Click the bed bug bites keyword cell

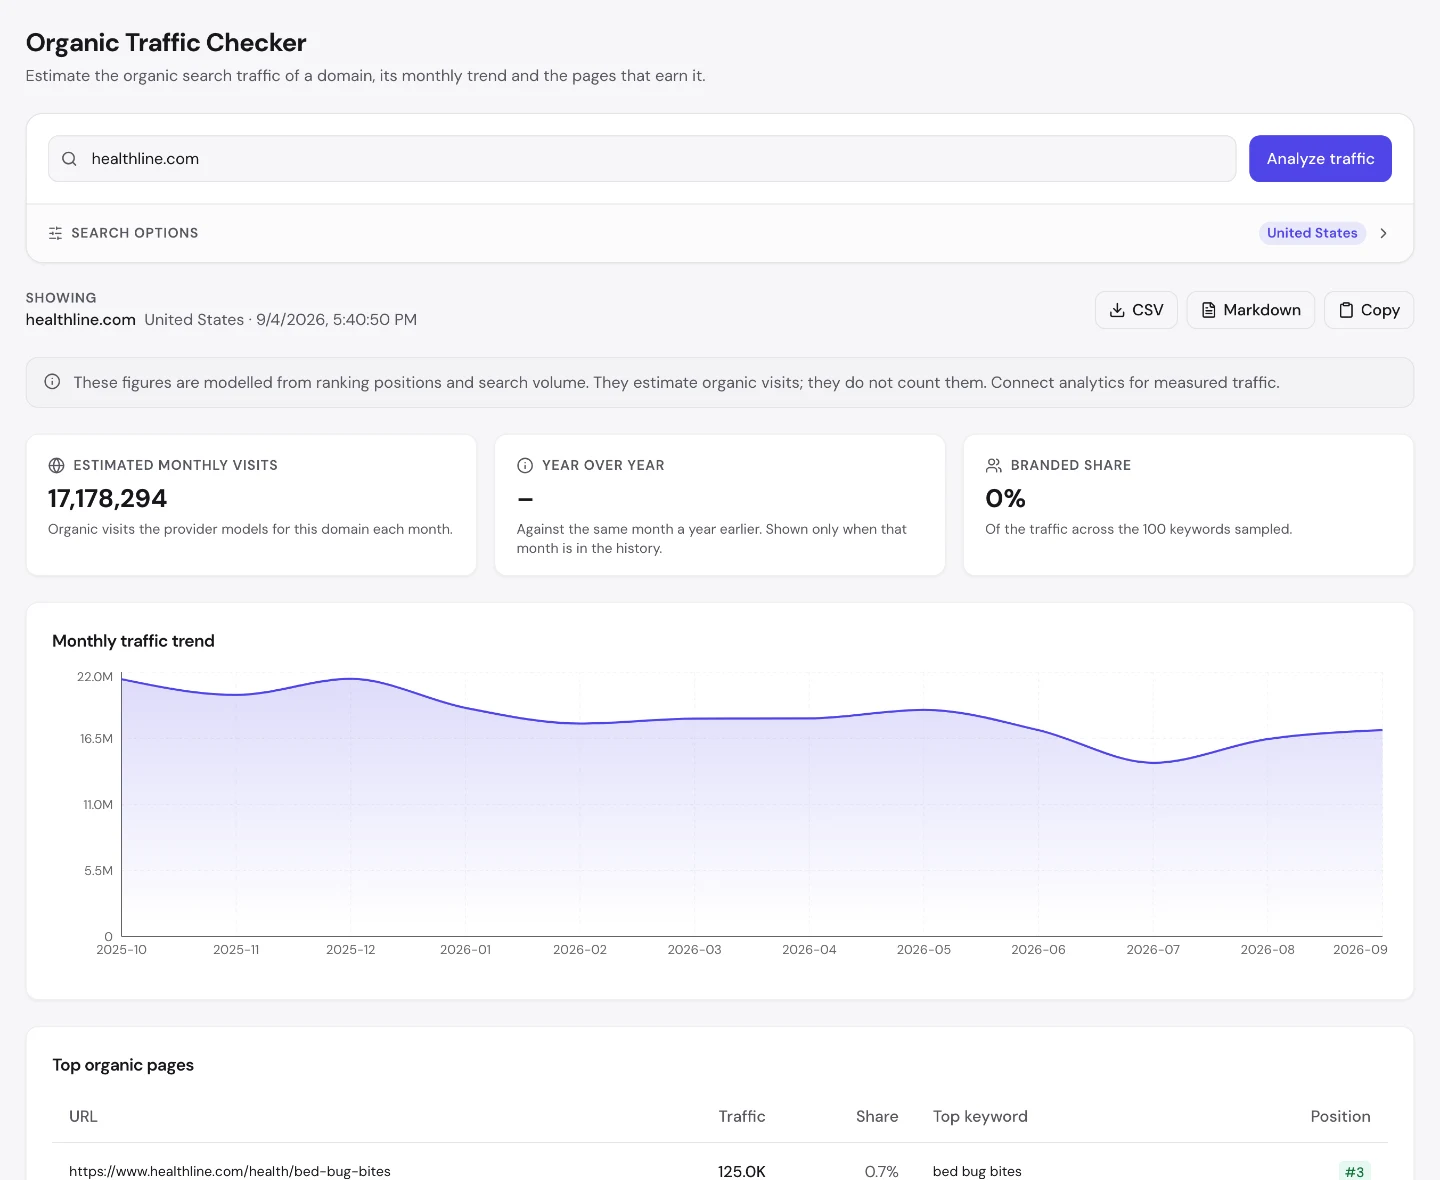click(x=977, y=1171)
